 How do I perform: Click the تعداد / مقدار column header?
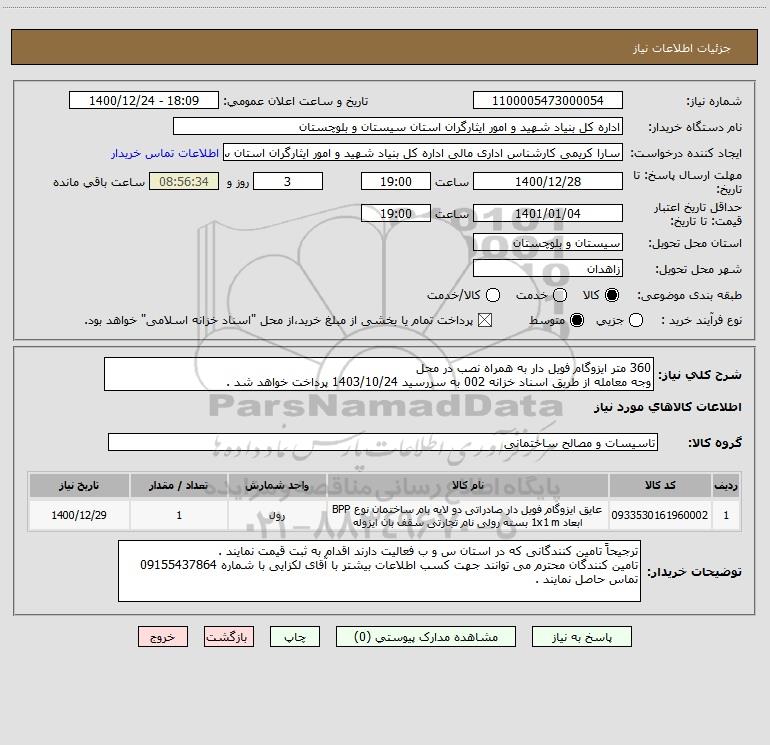coord(179,485)
